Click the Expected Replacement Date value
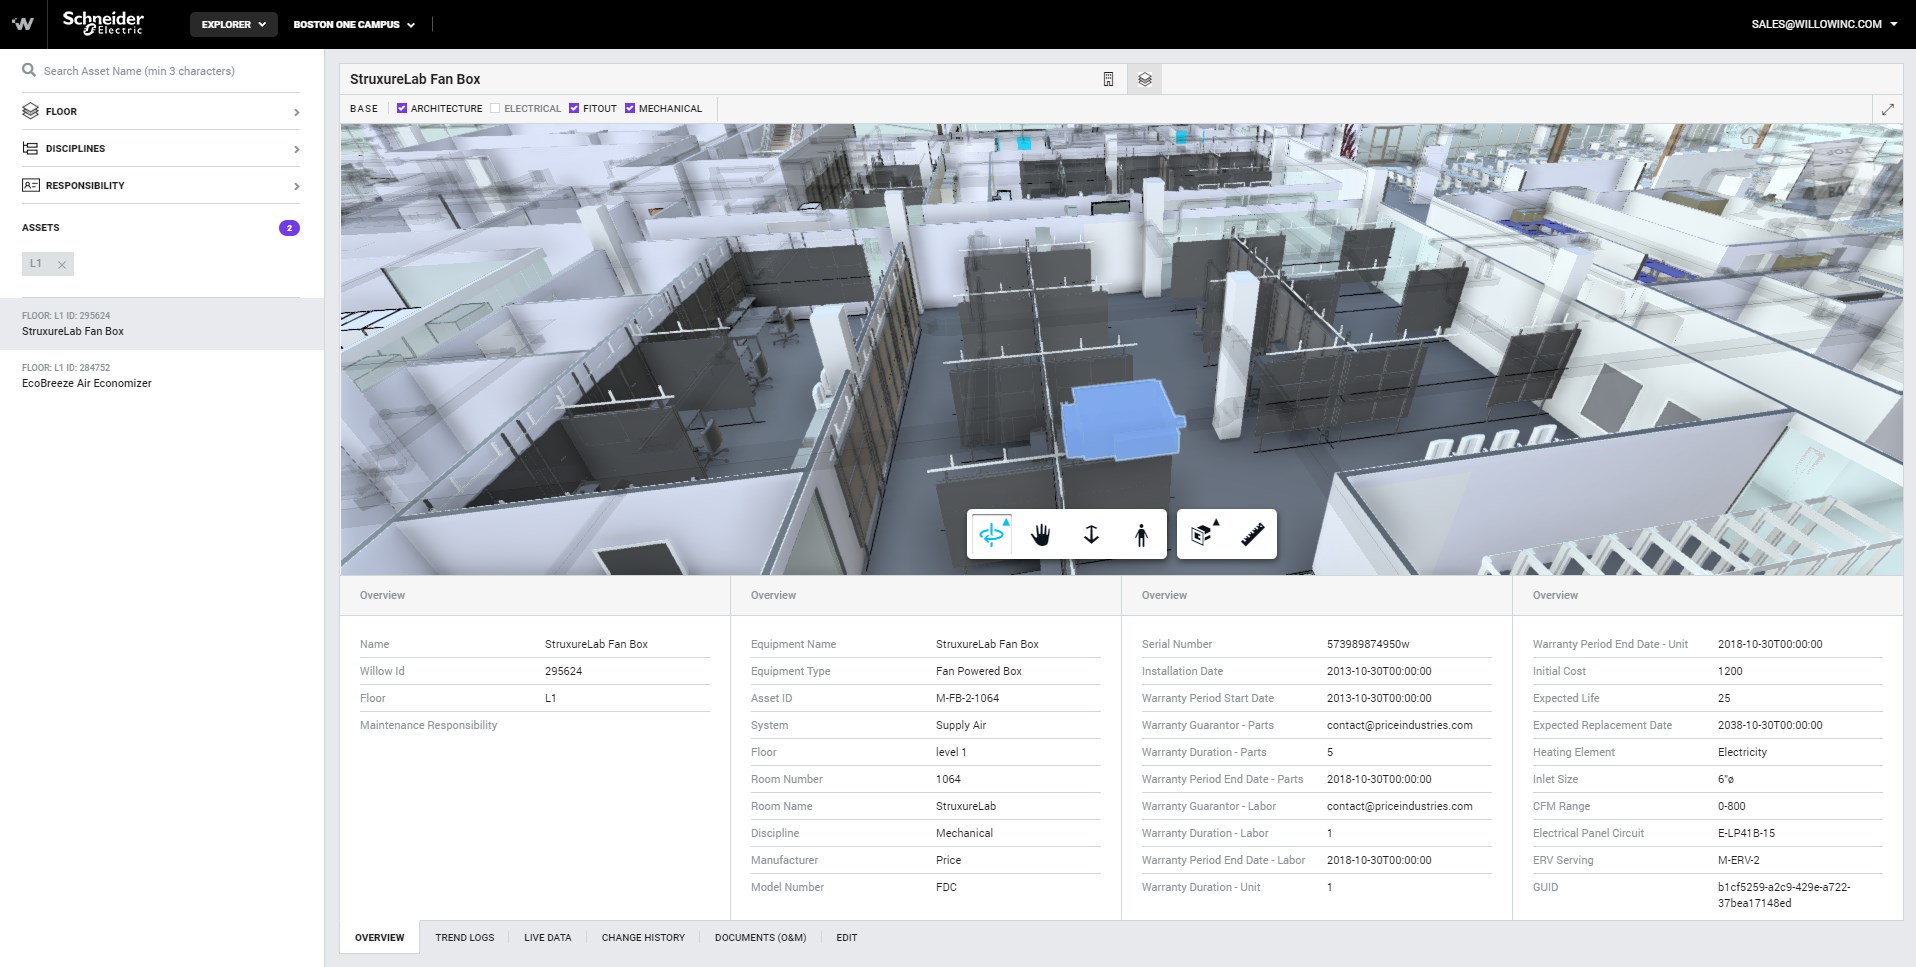This screenshot has width=1916, height=967. [1769, 725]
